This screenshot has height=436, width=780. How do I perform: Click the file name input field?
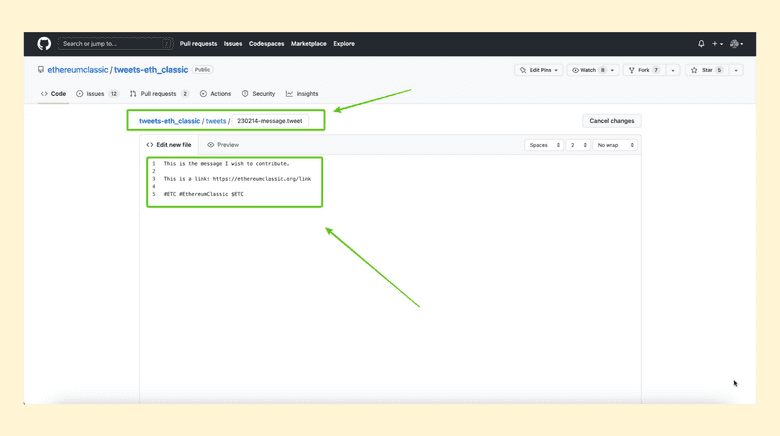[x=270, y=121]
